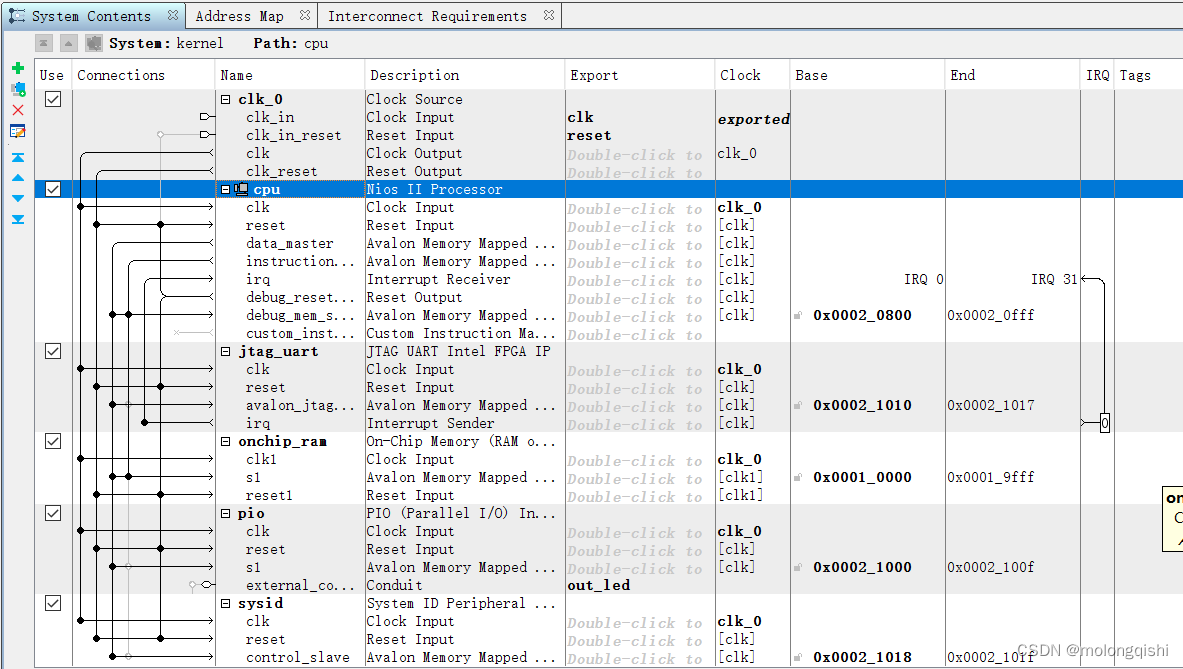This screenshot has width=1183, height=669.
Task: Click the red X Remove component icon
Action: (x=18, y=110)
